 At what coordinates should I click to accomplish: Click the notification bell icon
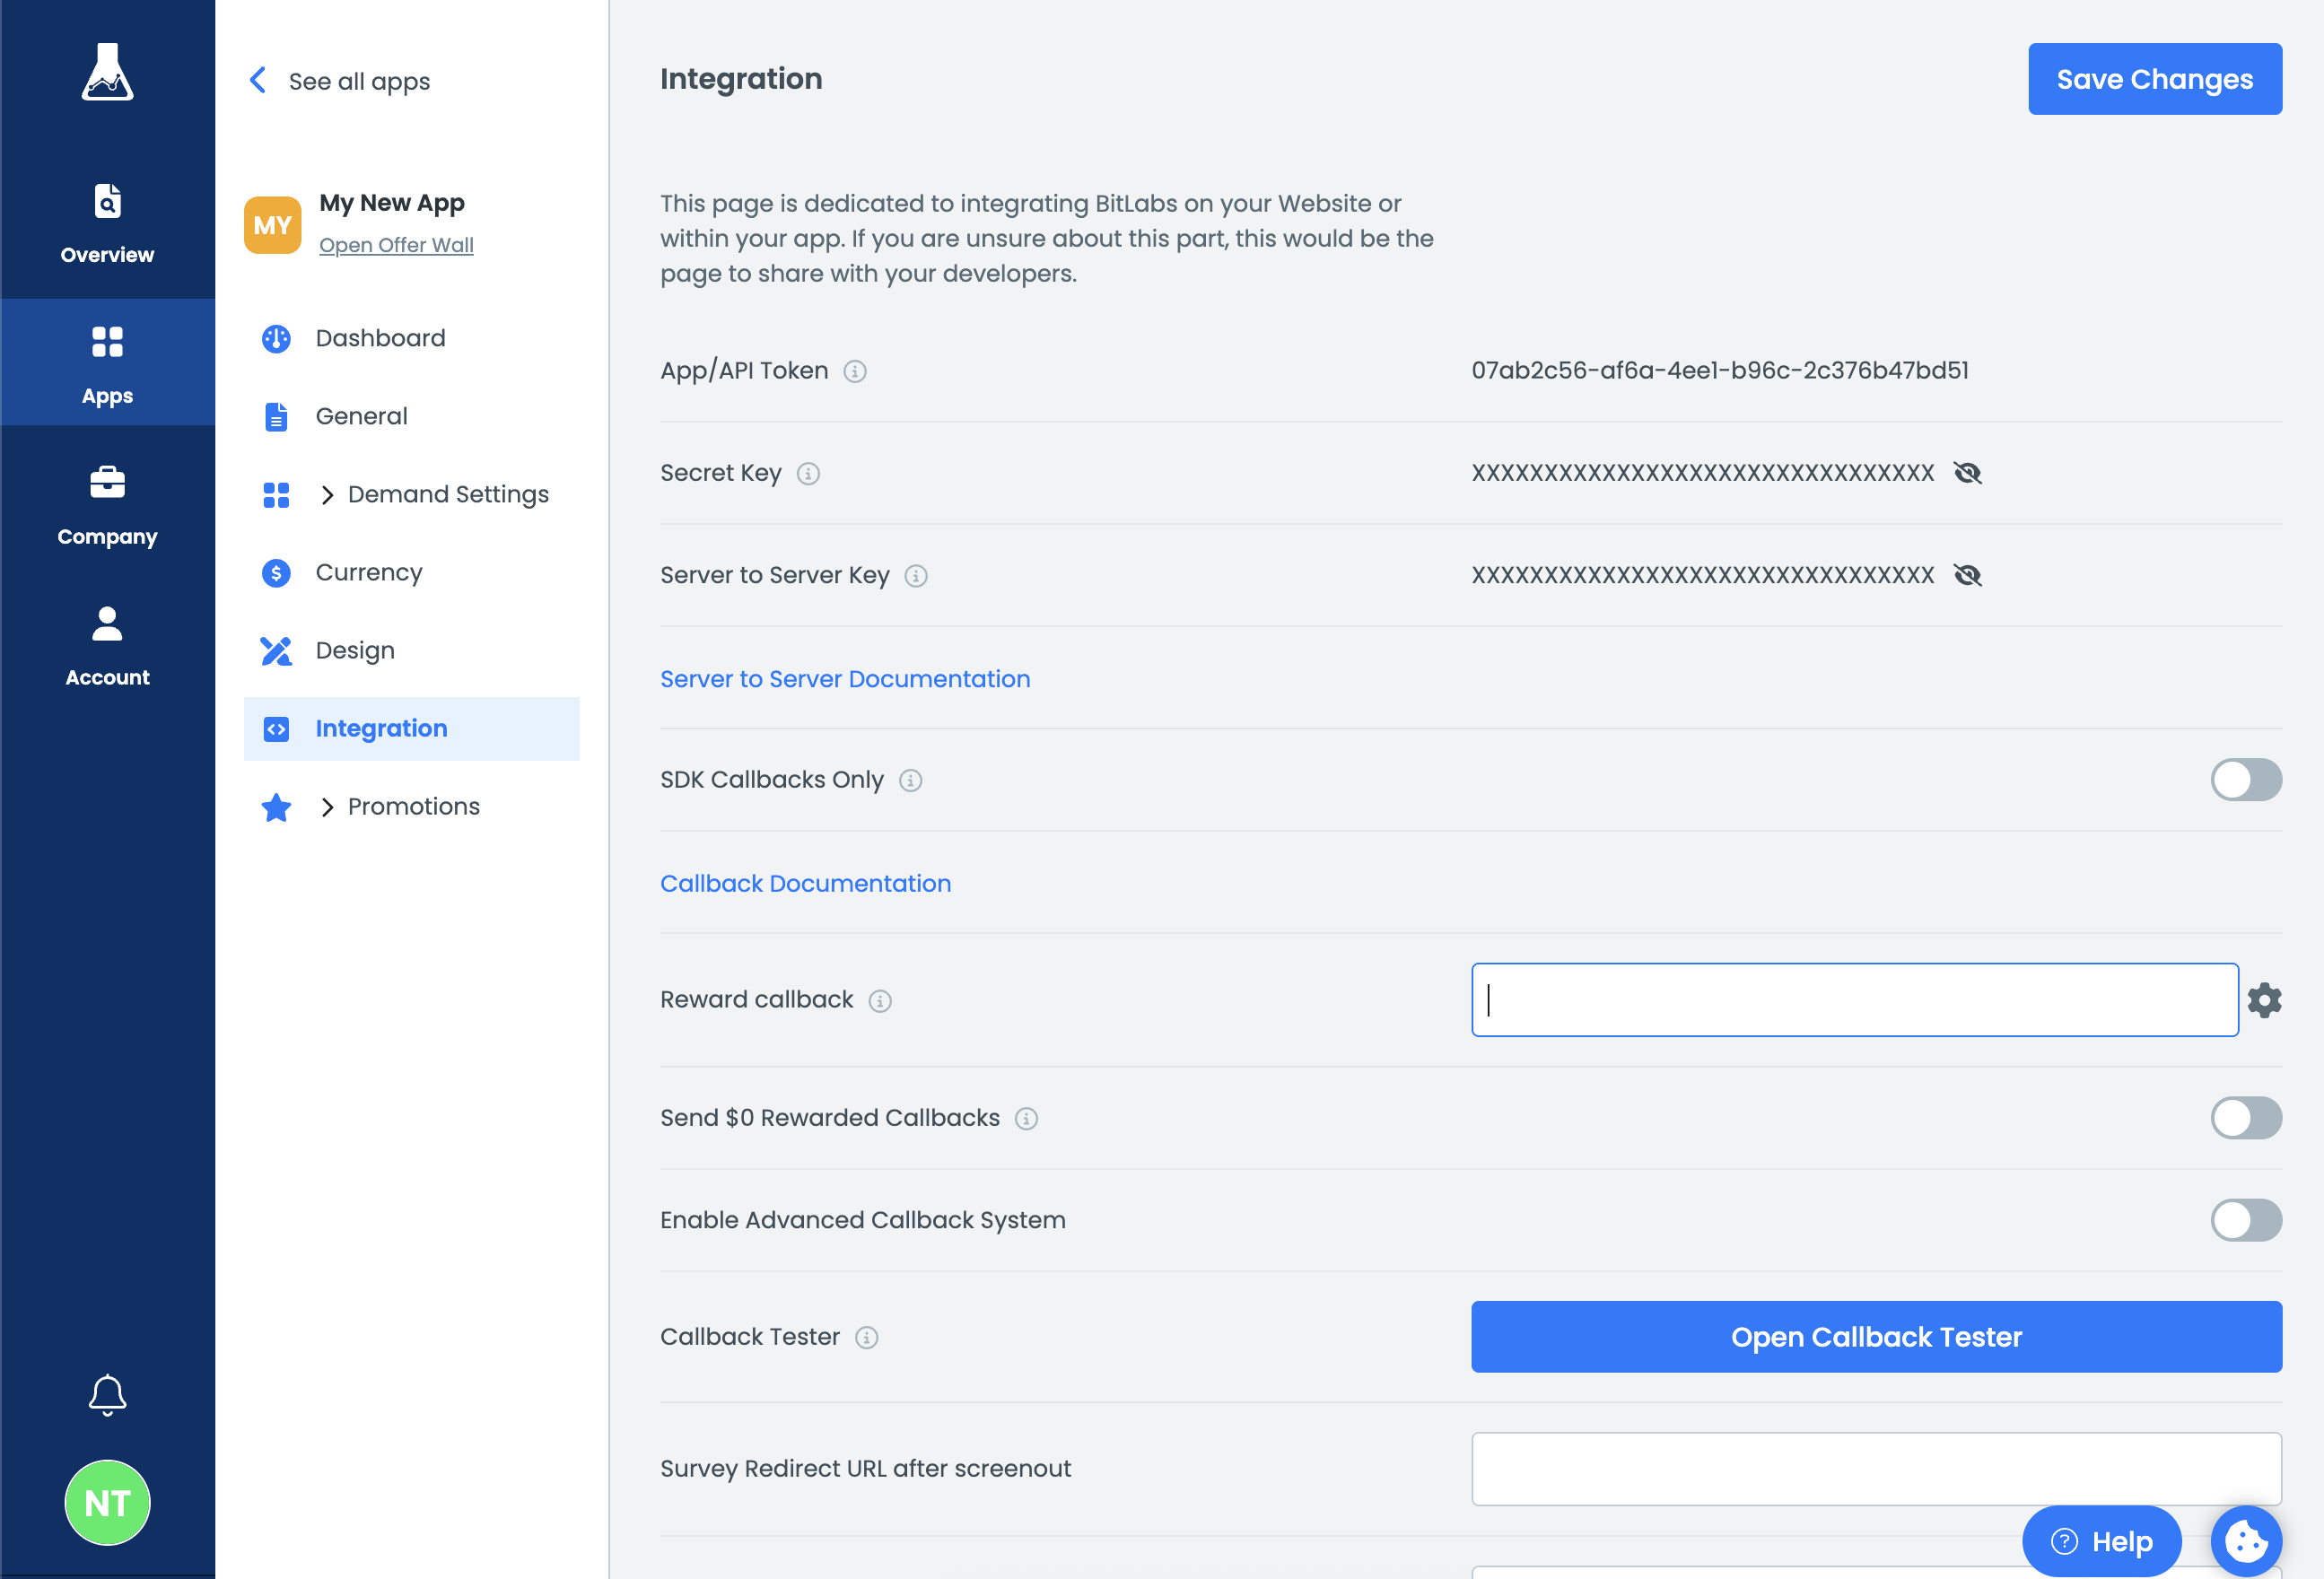click(107, 1394)
